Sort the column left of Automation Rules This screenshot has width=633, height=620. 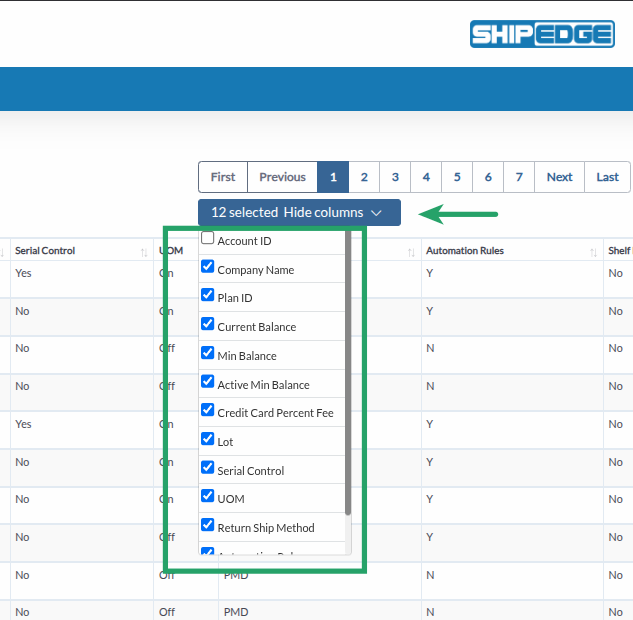[x=411, y=253]
